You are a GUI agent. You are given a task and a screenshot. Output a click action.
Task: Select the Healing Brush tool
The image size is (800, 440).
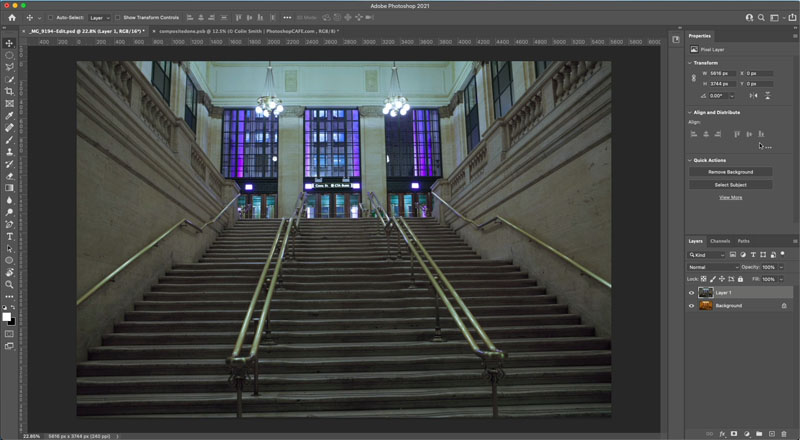point(9,128)
